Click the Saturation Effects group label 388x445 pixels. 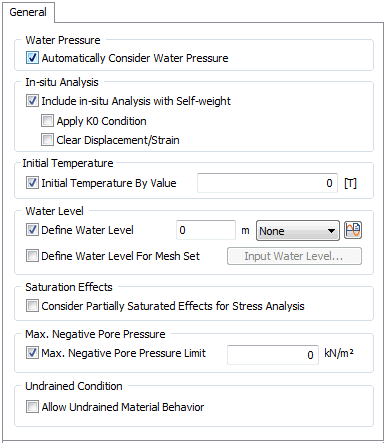[x=69, y=287]
